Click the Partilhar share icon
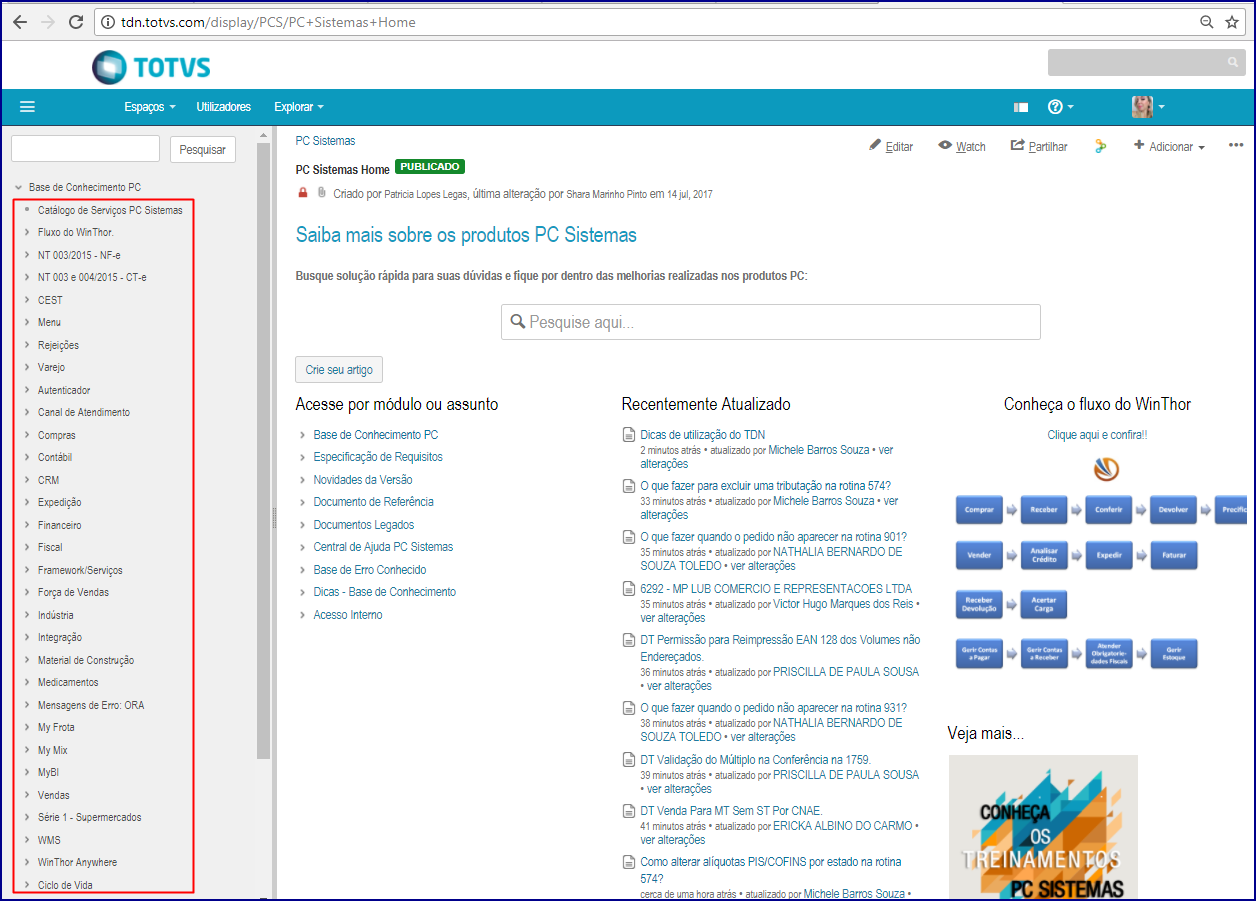The image size is (1256, 901). tap(1018, 146)
